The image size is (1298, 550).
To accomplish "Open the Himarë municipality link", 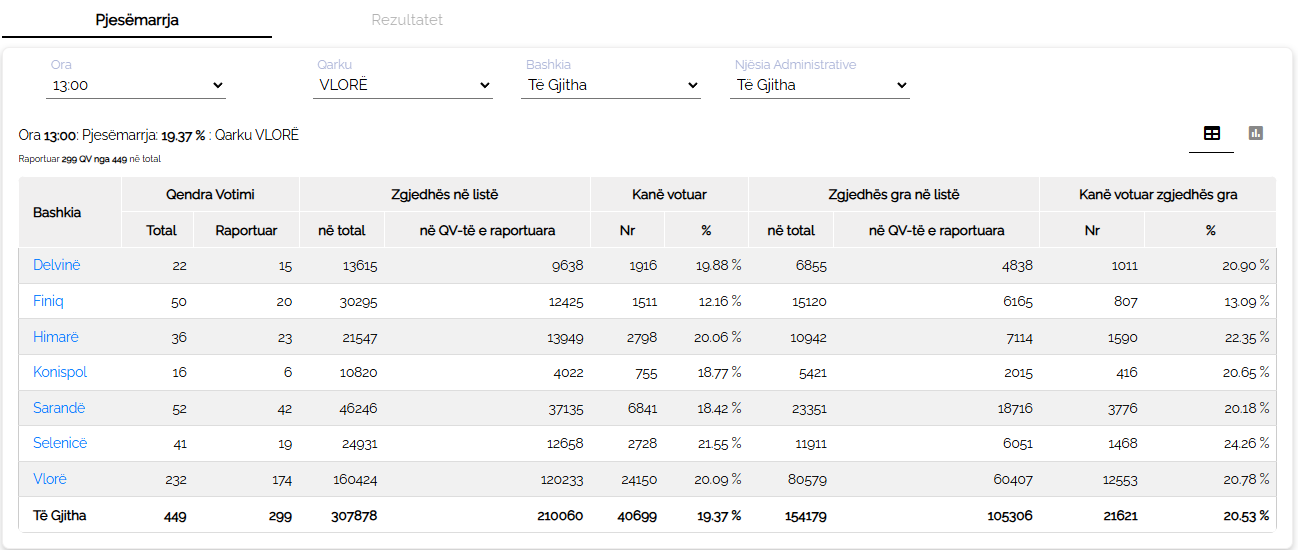I will [x=55, y=337].
